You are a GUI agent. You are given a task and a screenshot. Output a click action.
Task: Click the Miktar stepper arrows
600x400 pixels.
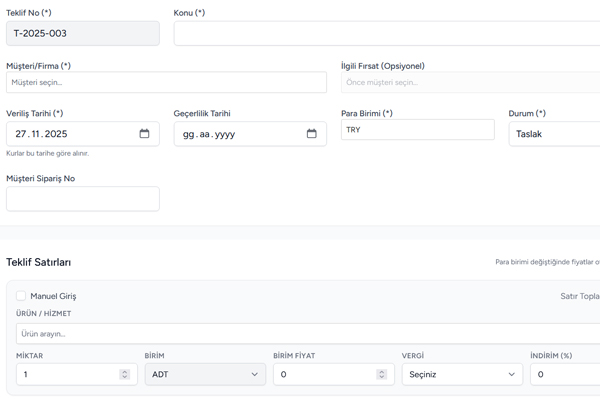(x=124, y=375)
